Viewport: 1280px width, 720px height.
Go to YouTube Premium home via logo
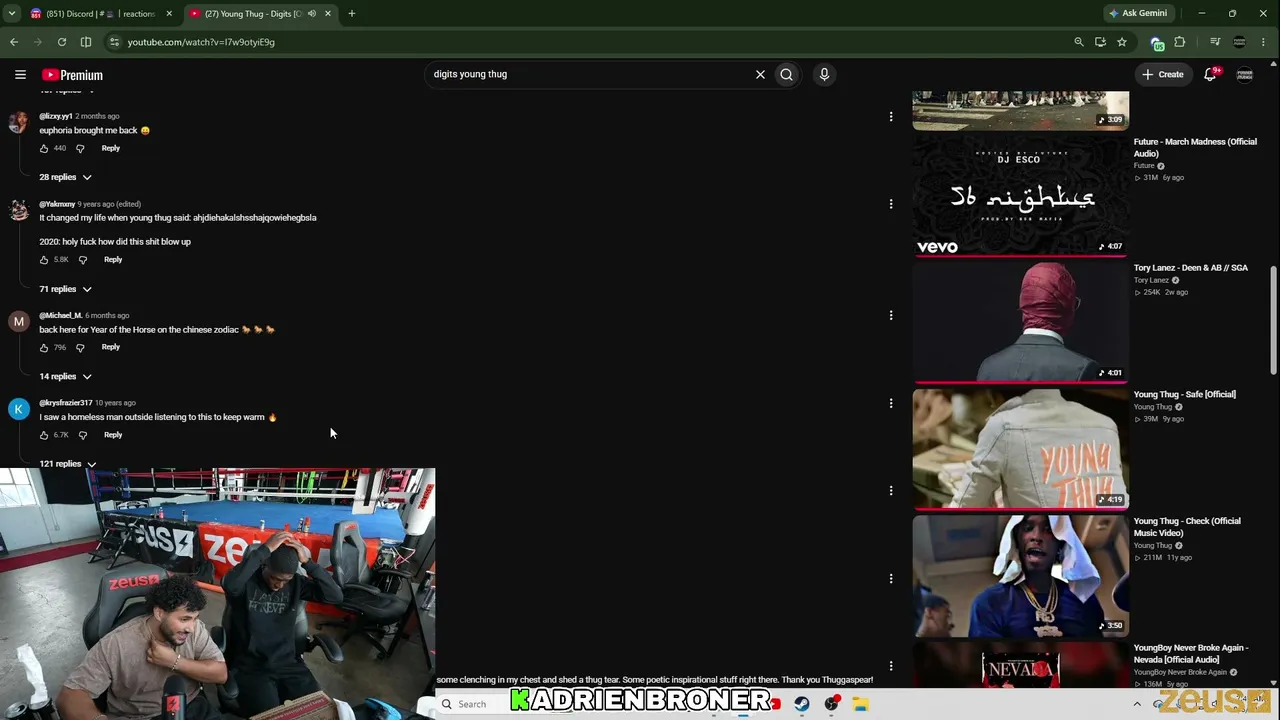(72, 75)
